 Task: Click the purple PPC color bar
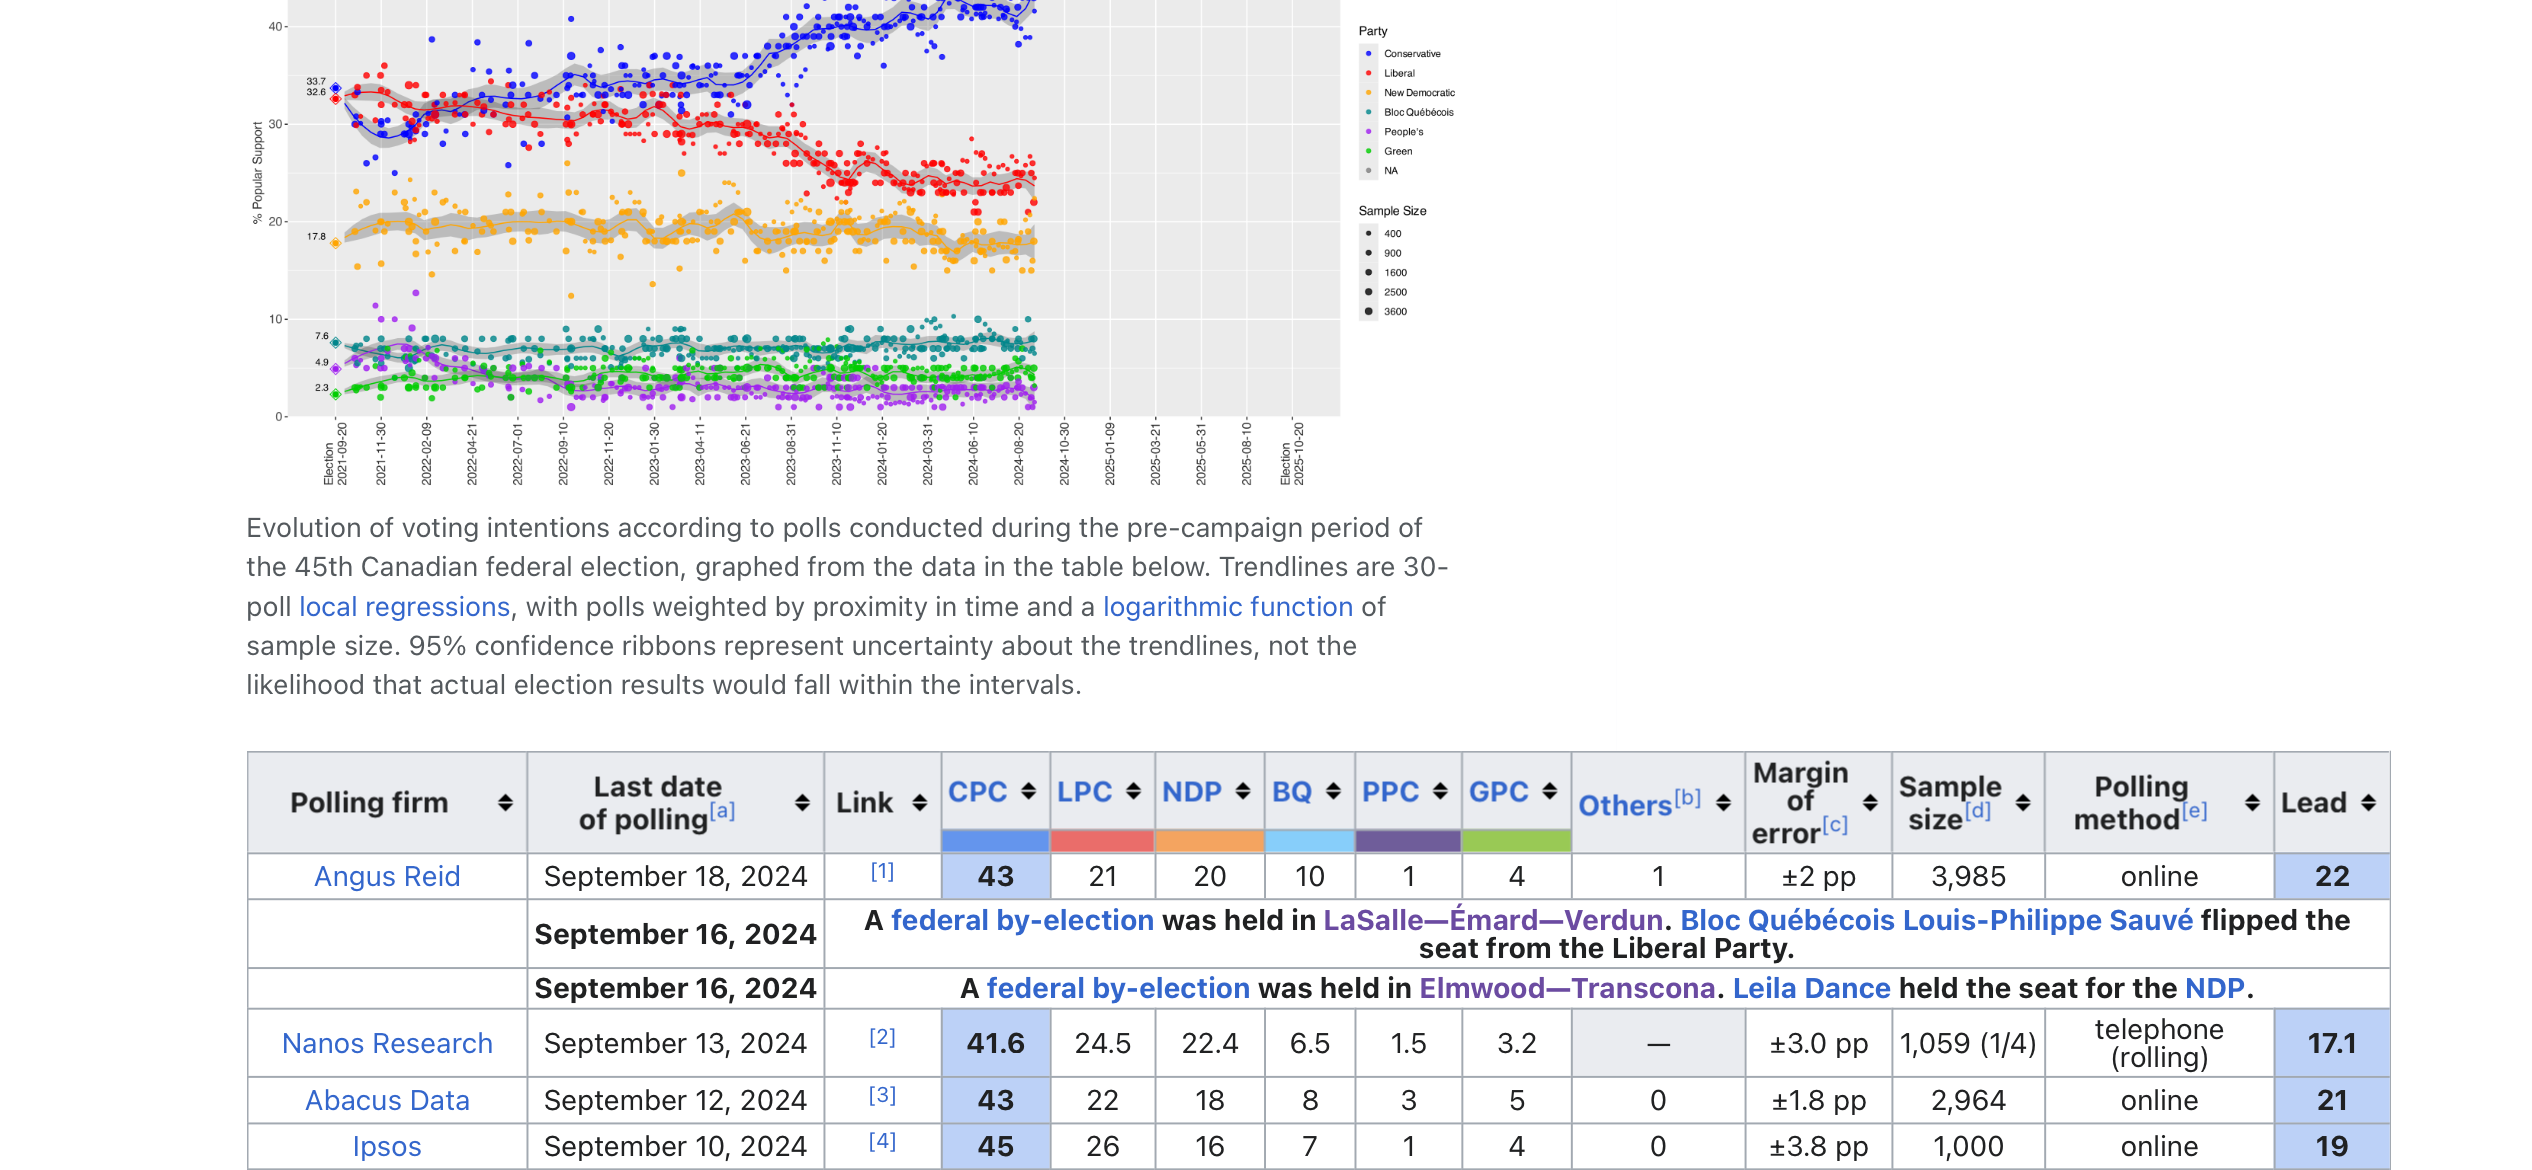pos(1408,841)
